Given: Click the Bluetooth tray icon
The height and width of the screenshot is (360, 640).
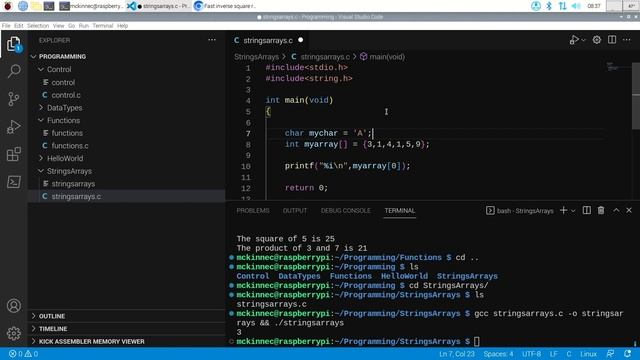Looking at the screenshot, I should [549, 6].
